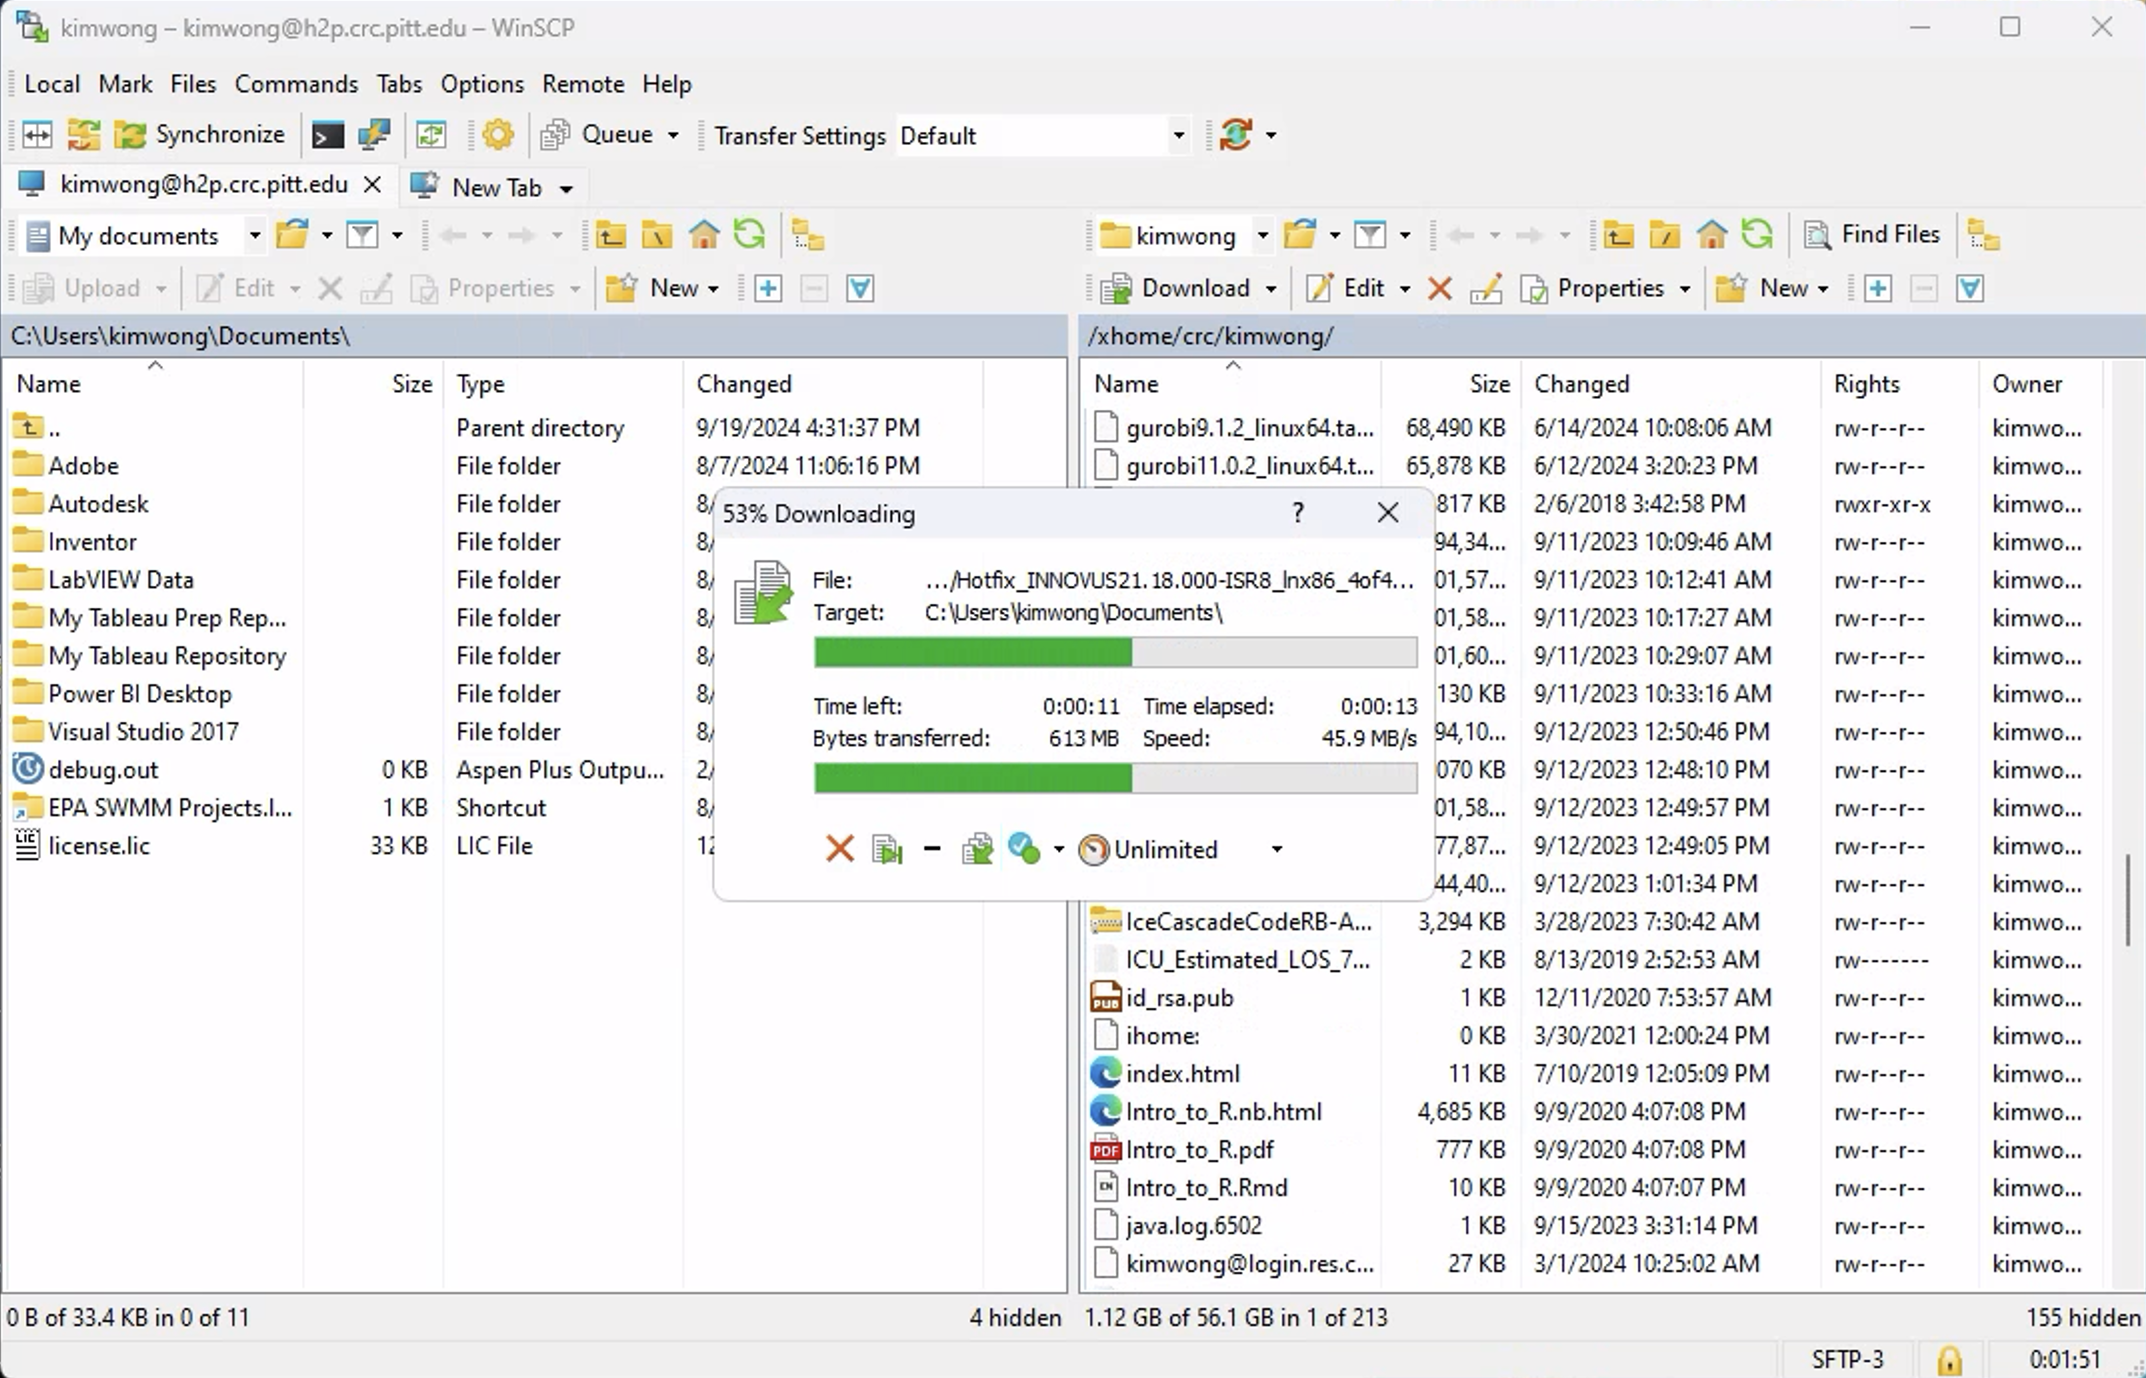2146x1378 pixels.
Task: Open remote Properties
Action: 1594,288
